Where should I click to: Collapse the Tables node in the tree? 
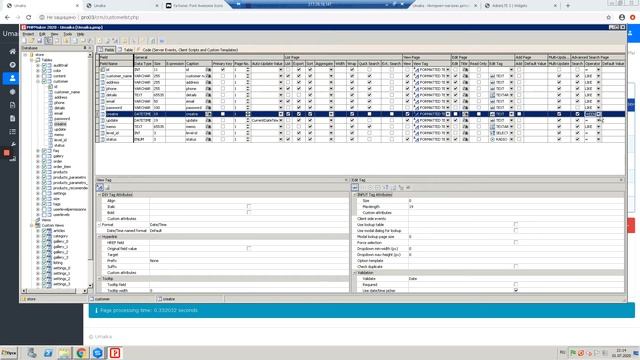click(x=32, y=60)
